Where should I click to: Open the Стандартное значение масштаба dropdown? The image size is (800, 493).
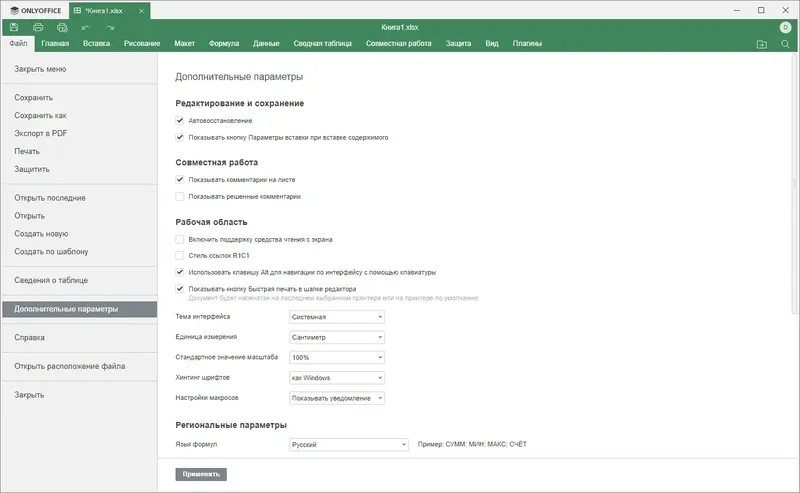tap(337, 358)
